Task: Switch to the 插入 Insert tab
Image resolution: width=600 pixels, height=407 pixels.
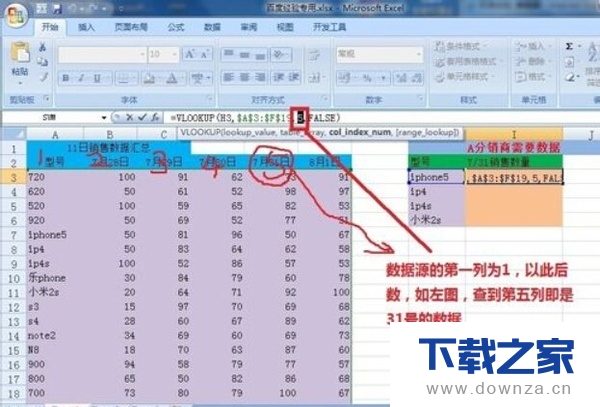Action: coord(86,27)
